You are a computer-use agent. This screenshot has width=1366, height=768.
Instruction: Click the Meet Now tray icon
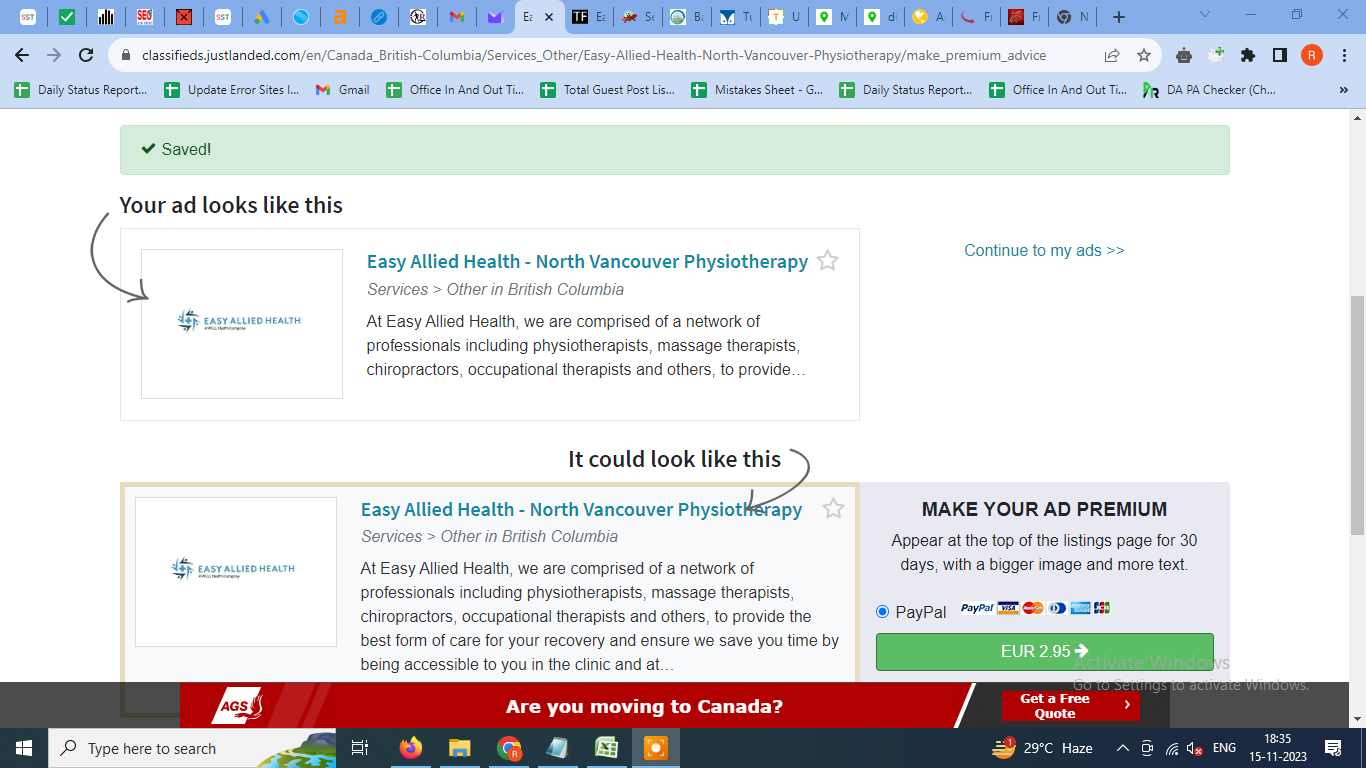(1147, 748)
